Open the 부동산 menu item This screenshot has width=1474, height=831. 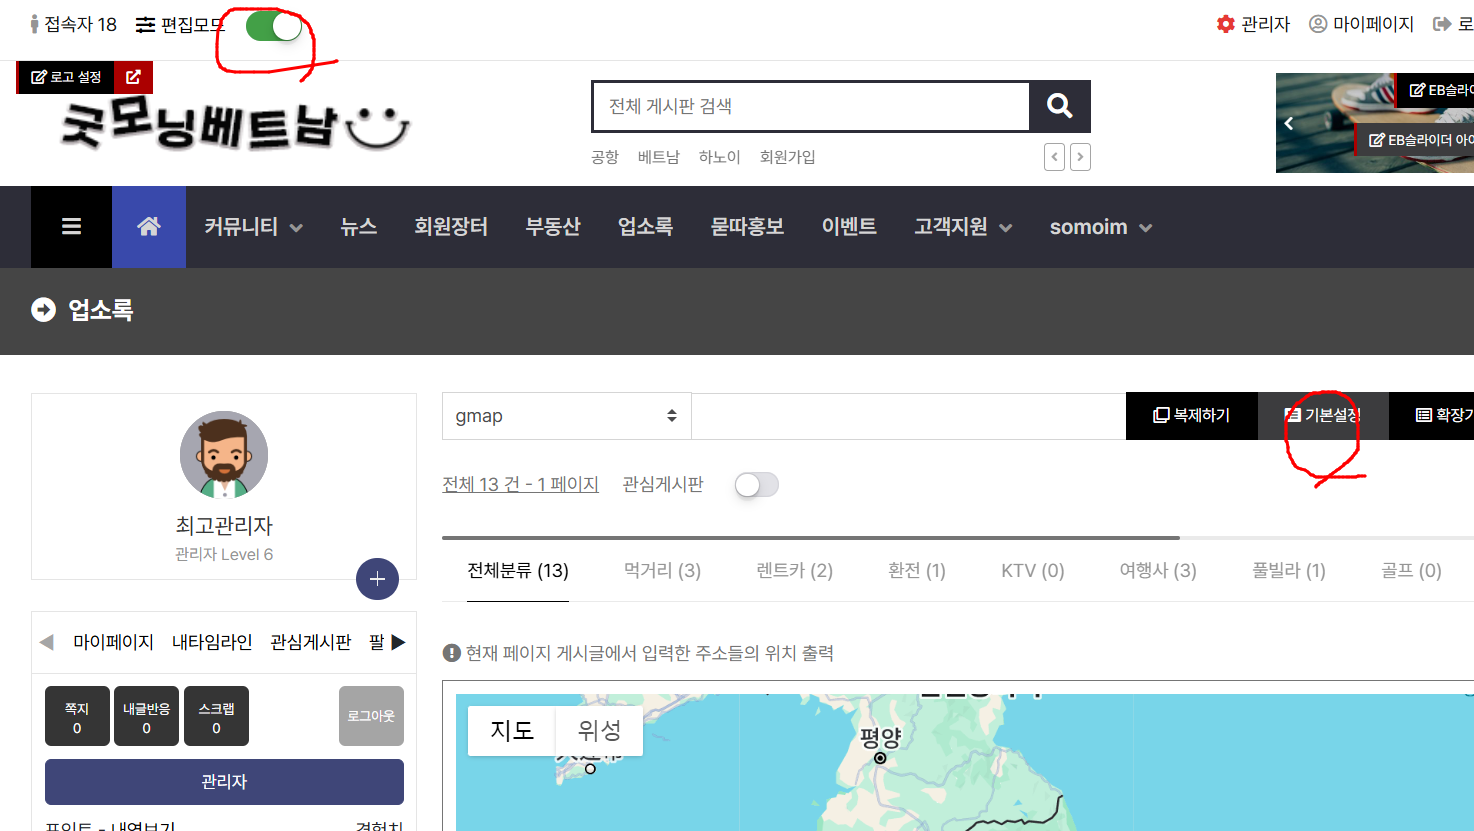pyautogui.click(x=553, y=227)
